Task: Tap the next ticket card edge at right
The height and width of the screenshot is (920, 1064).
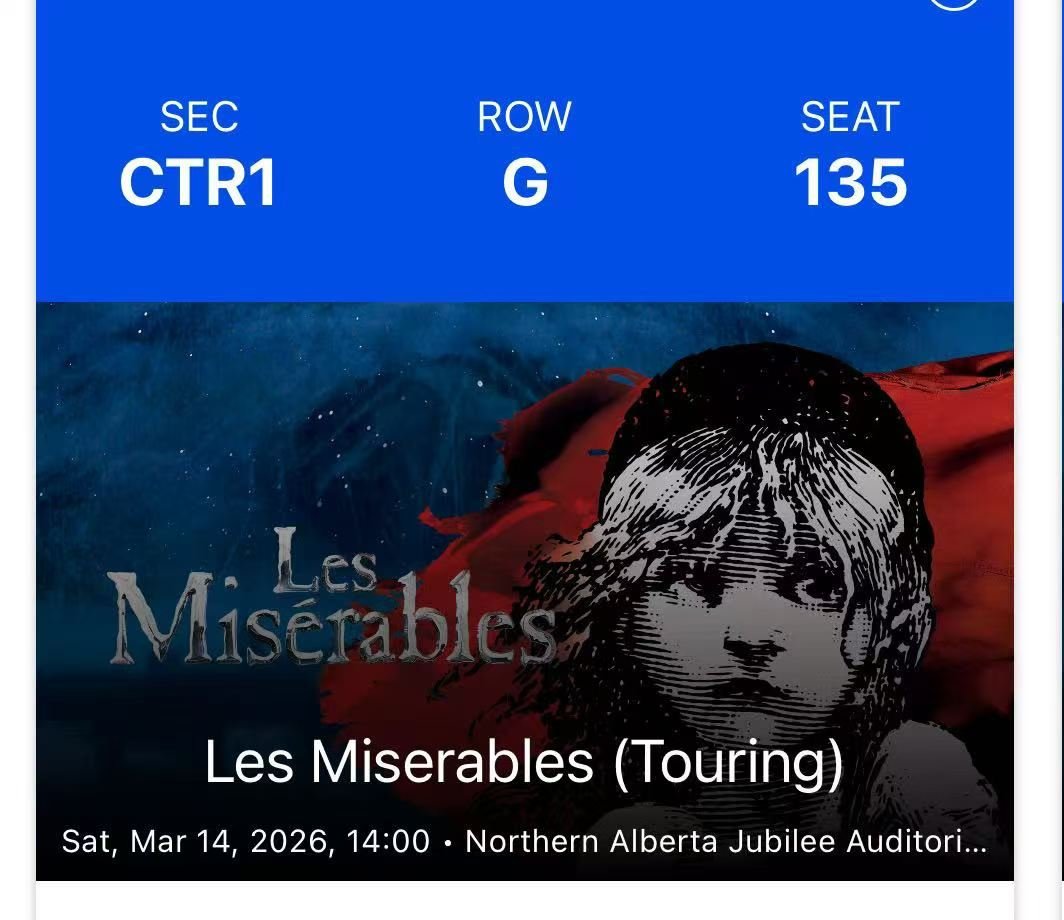Action: tap(1060, 450)
